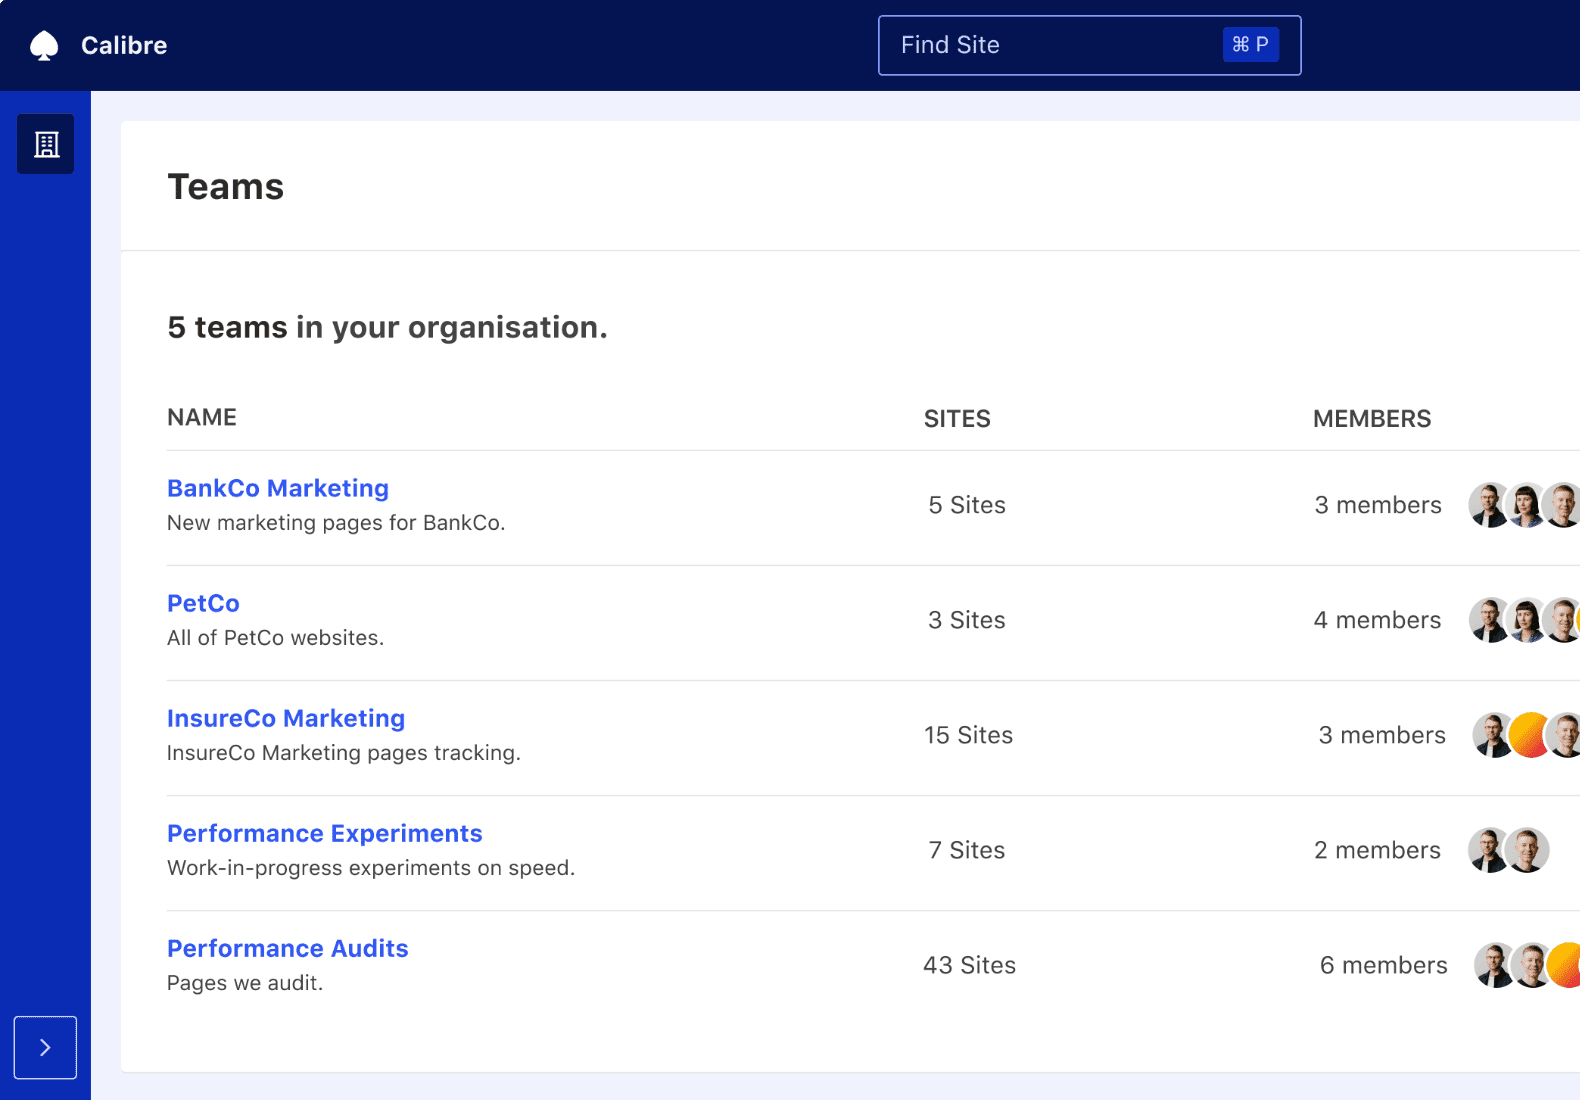Open the PetCo team link
This screenshot has width=1580, height=1102.
(203, 603)
